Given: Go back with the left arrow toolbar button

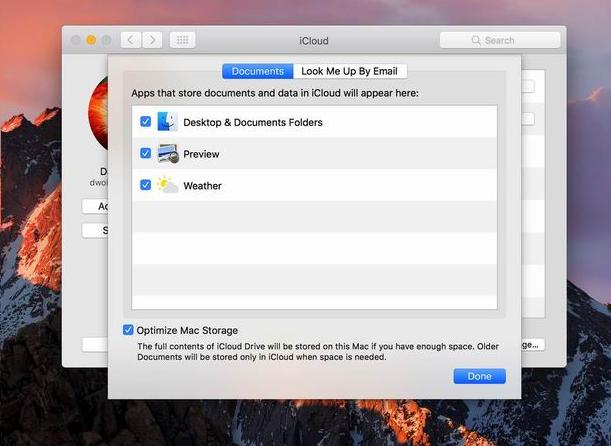Looking at the screenshot, I should (x=131, y=40).
